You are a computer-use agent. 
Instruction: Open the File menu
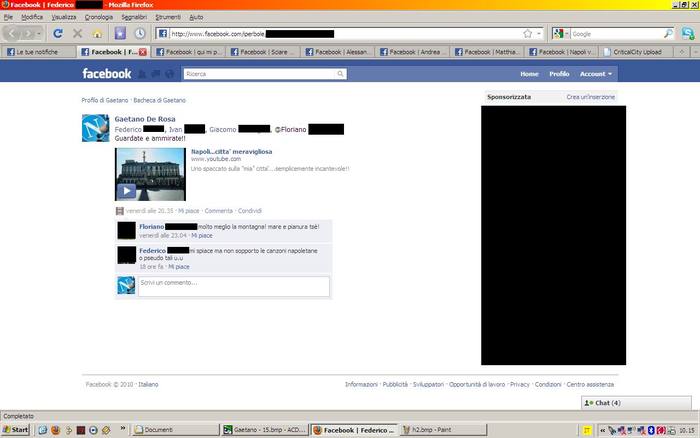point(8,17)
